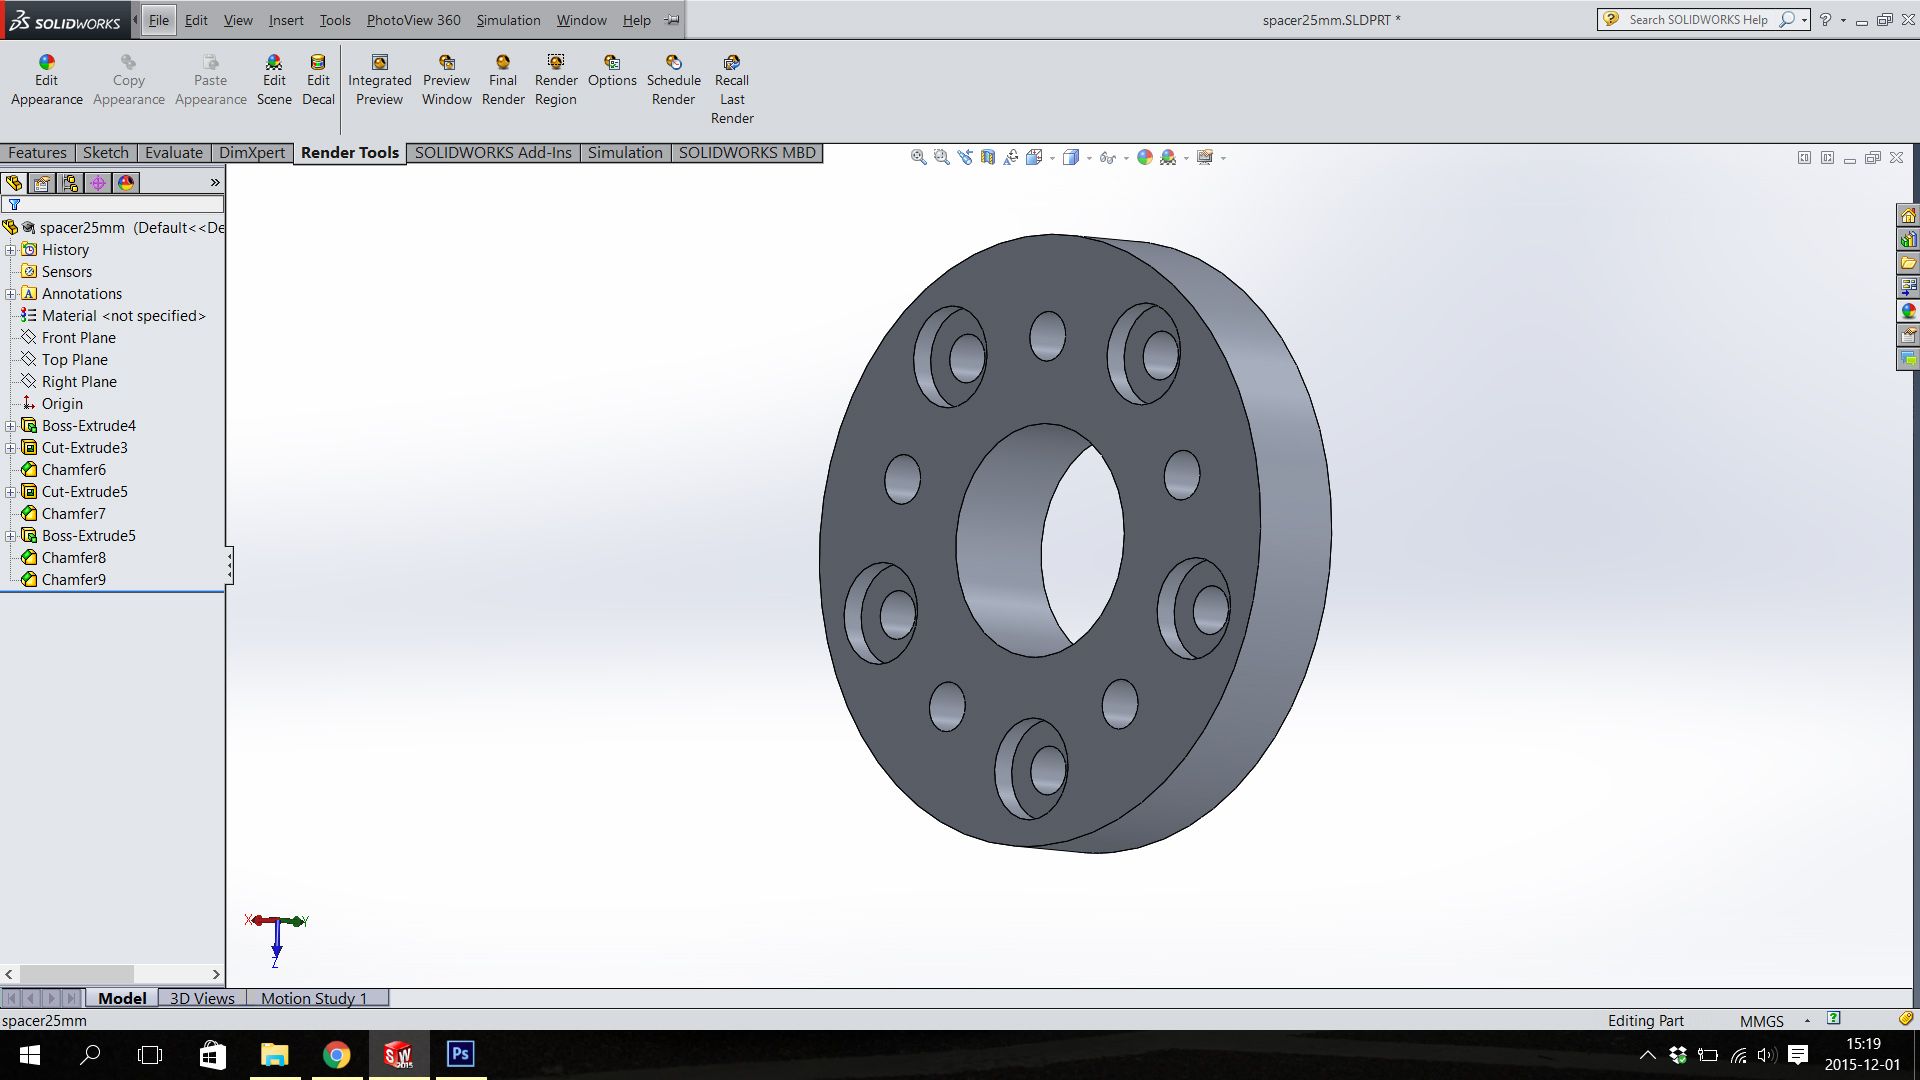1920x1080 pixels.
Task: Click the Edit Appearance tool
Action: (x=46, y=80)
